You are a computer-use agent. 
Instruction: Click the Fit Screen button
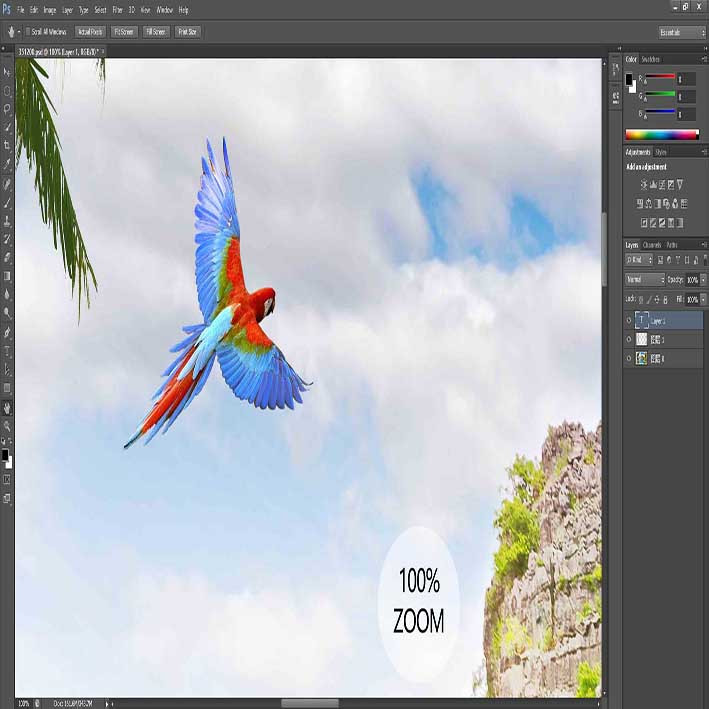pos(124,32)
